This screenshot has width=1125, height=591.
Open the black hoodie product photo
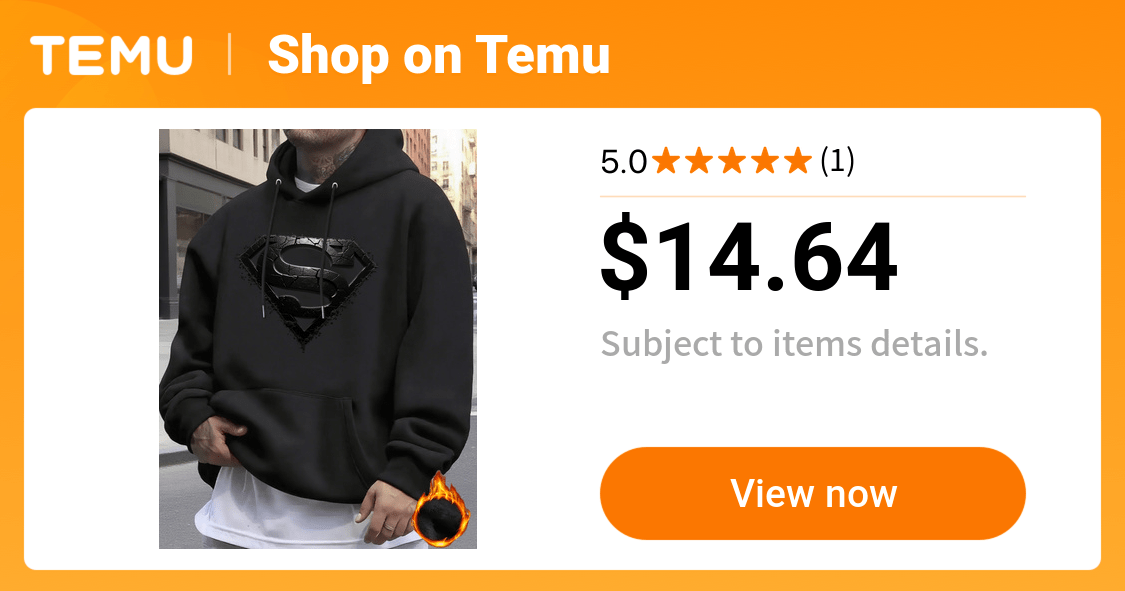click(x=318, y=339)
